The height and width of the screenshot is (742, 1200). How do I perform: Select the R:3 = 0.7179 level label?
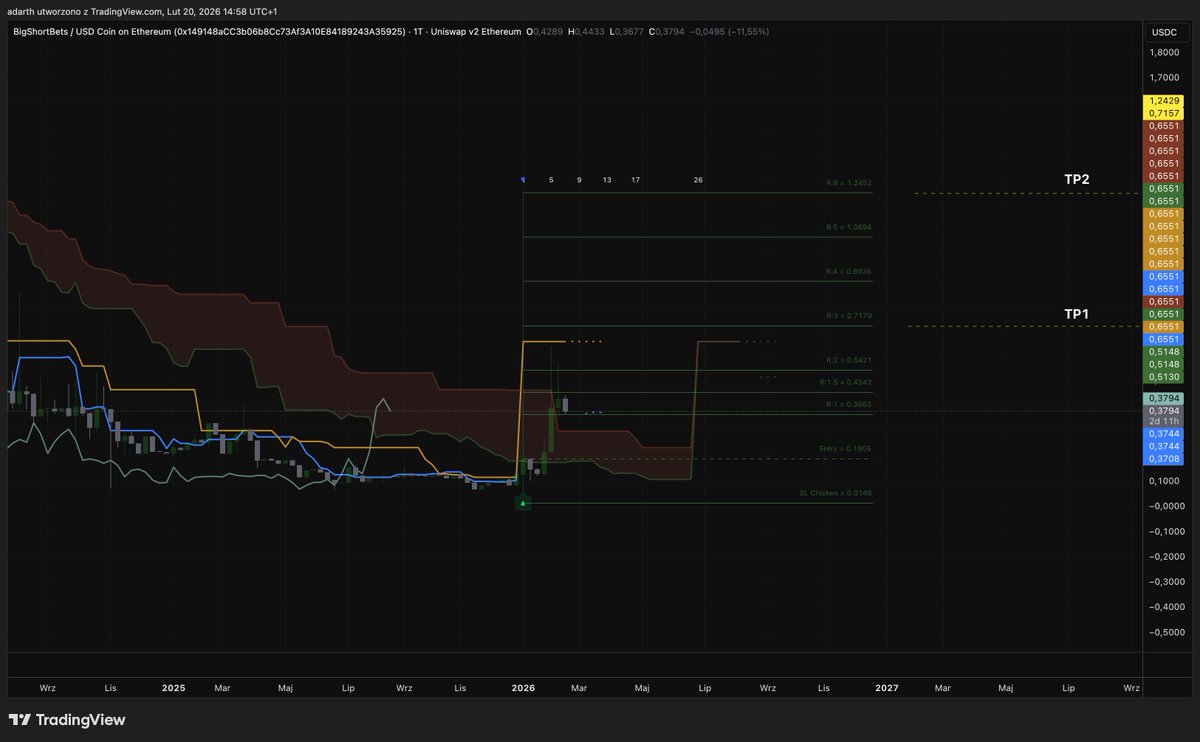[x=849, y=315]
